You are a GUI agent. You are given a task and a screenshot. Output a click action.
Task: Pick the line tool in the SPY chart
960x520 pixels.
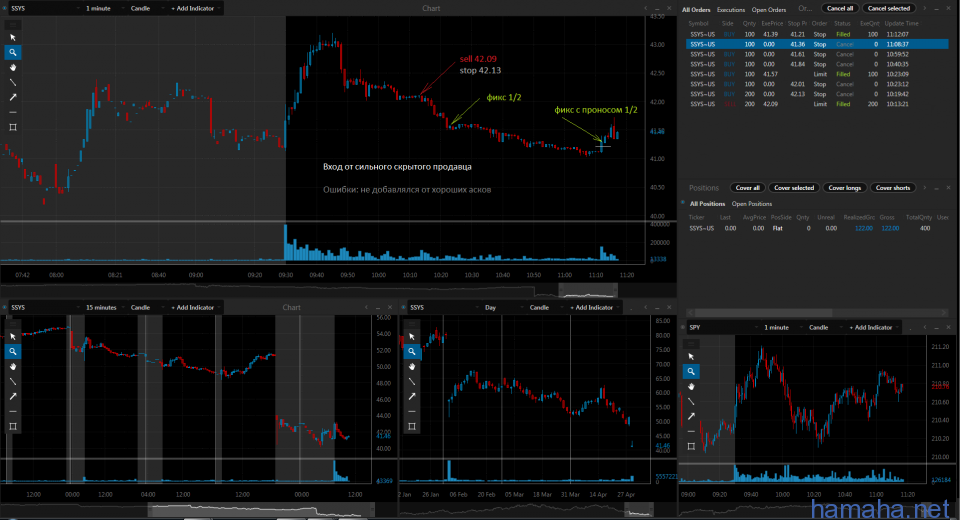(x=691, y=401)
